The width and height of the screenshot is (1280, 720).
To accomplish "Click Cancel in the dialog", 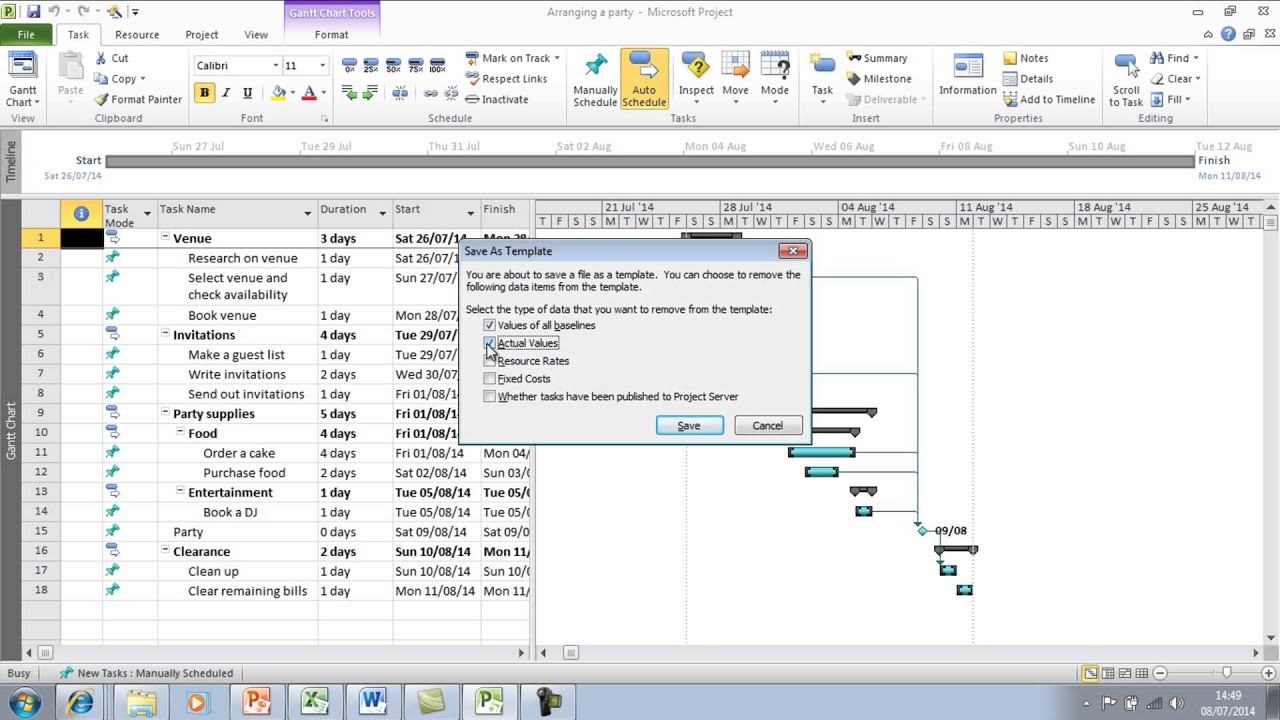I will click(767, 426).
